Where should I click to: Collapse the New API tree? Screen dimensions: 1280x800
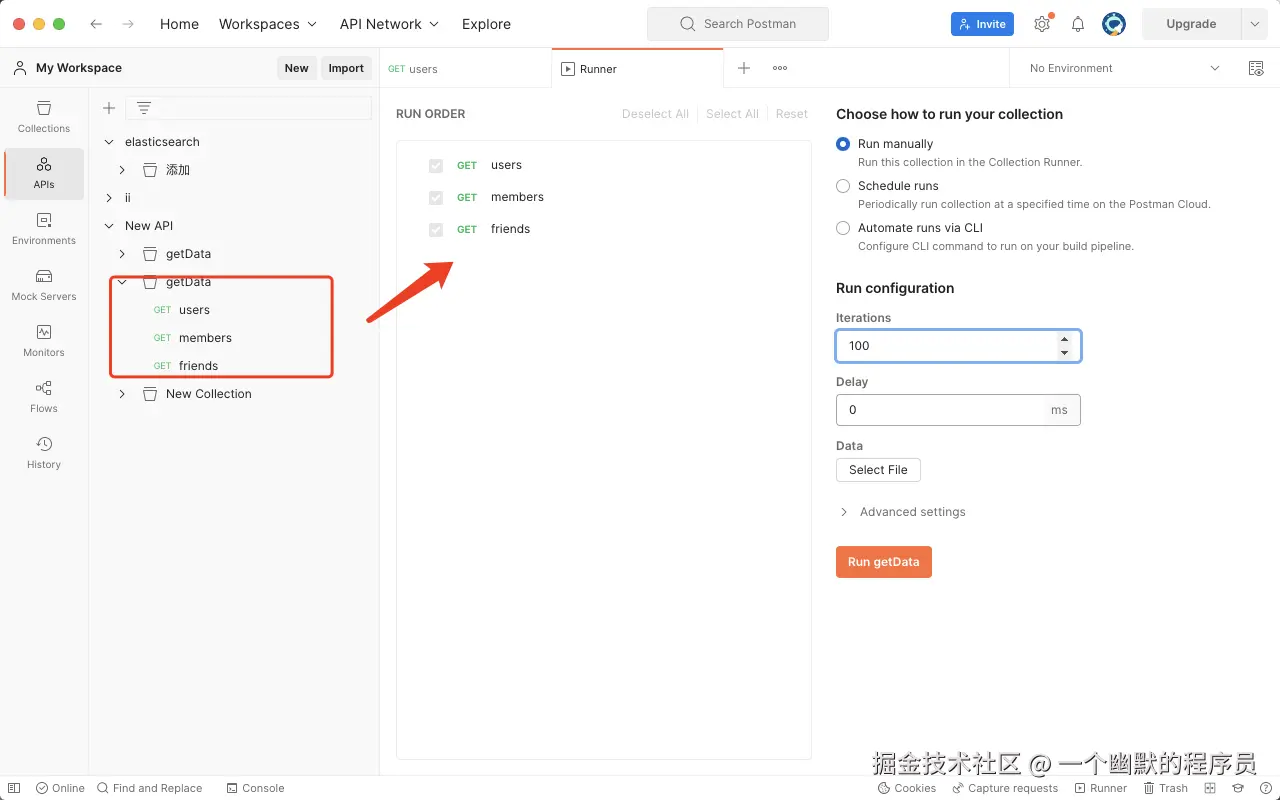coord(109,226)
